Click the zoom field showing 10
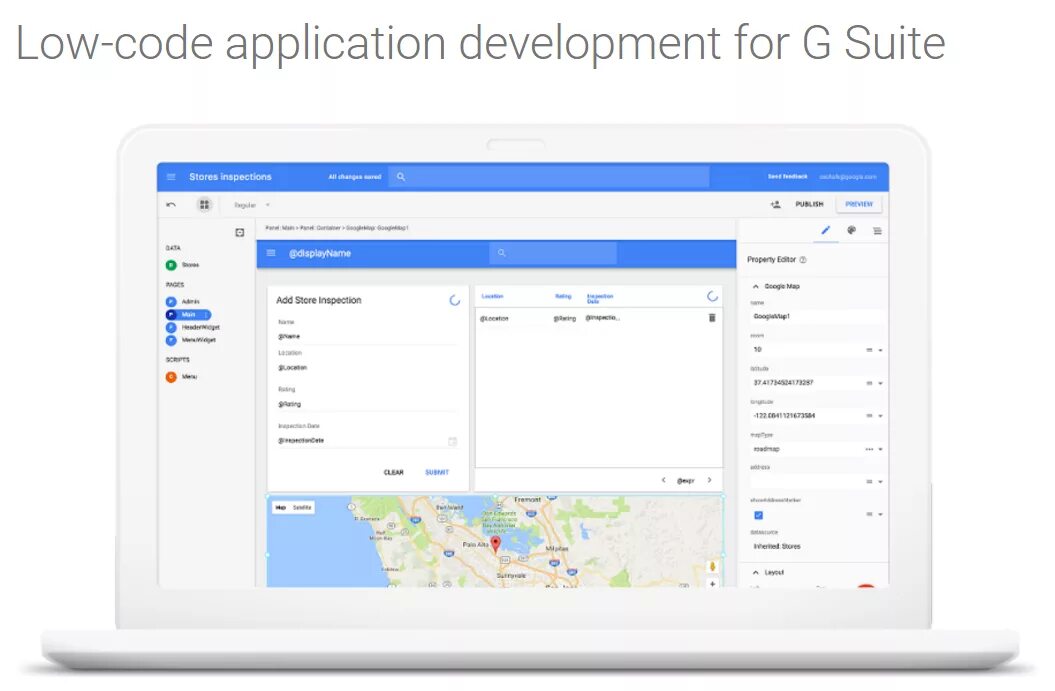 pyautogui.click(x=805, y=350)
